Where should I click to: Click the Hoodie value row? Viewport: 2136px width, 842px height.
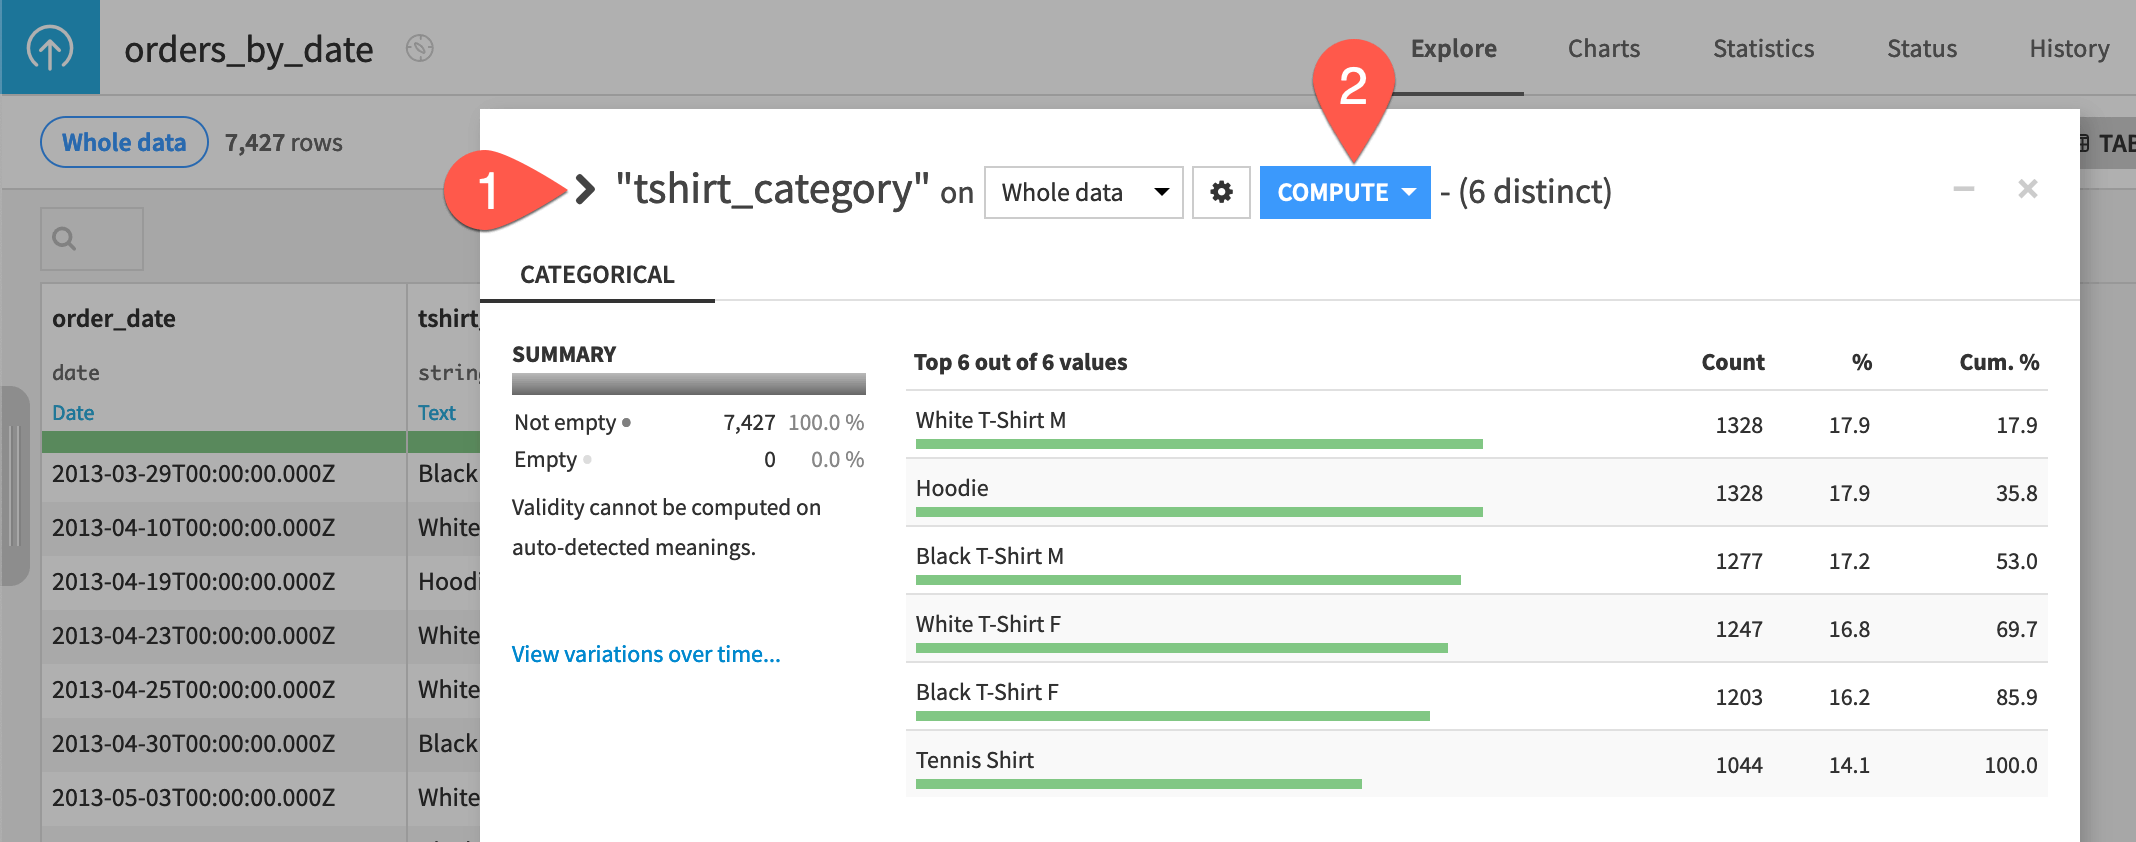pos(1477,493)
